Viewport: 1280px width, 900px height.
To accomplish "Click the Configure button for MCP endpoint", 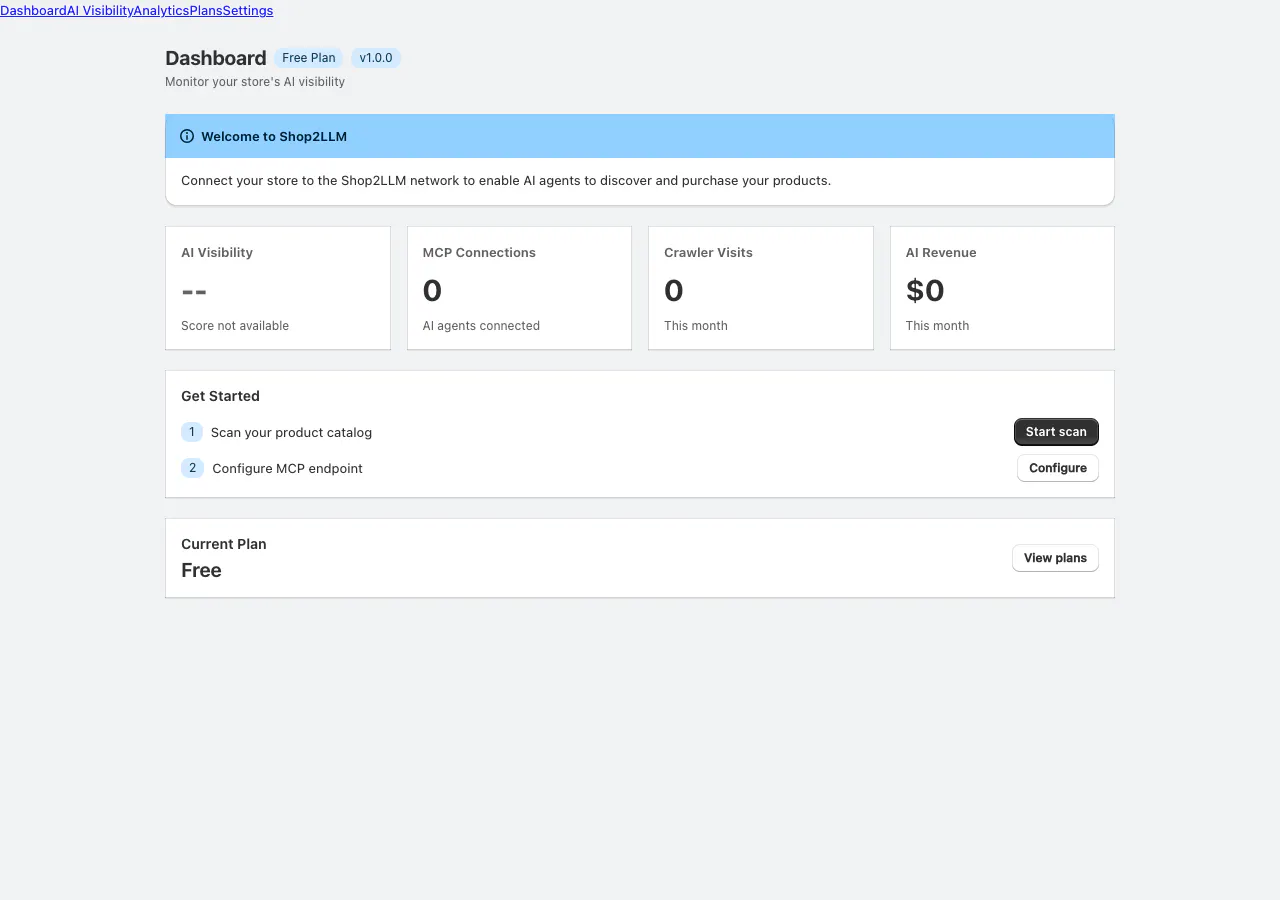I will 1058,468.
